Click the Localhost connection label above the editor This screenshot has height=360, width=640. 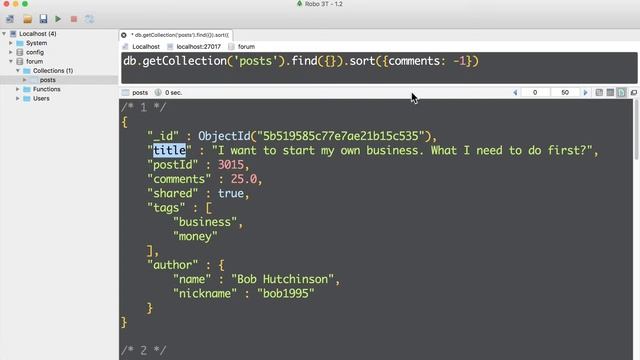coord(146,47)
